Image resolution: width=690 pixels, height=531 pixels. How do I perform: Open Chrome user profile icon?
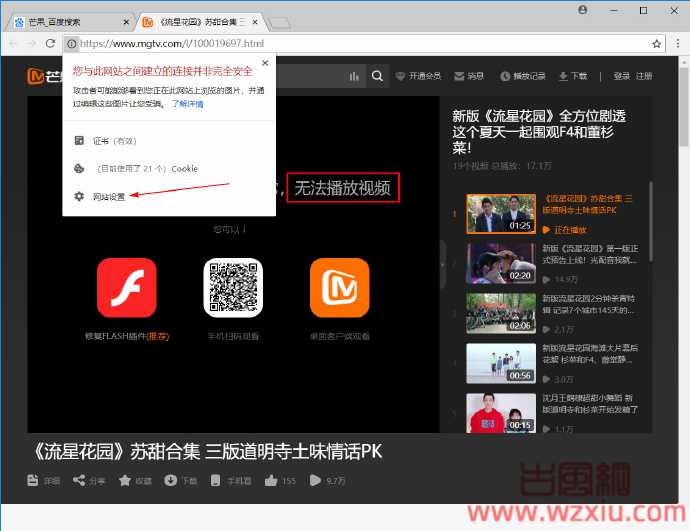[x=583, y=10]
